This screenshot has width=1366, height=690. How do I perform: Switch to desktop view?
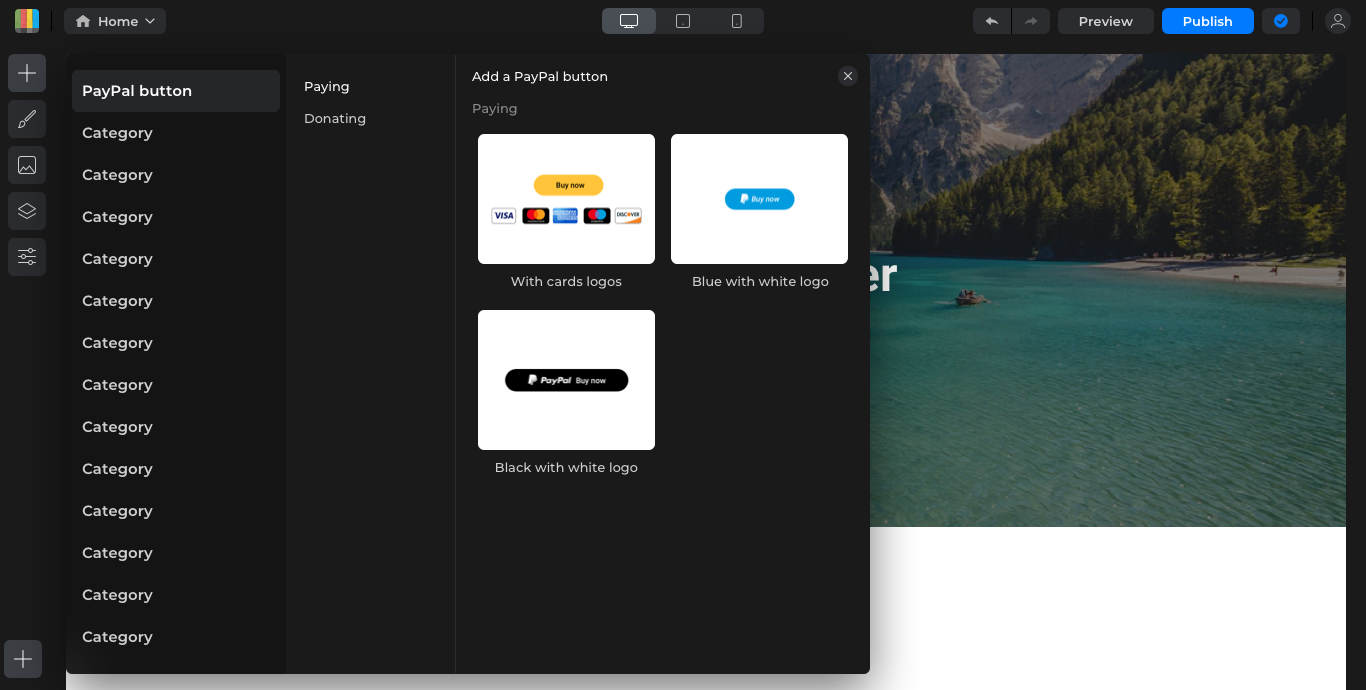(629, 21)
